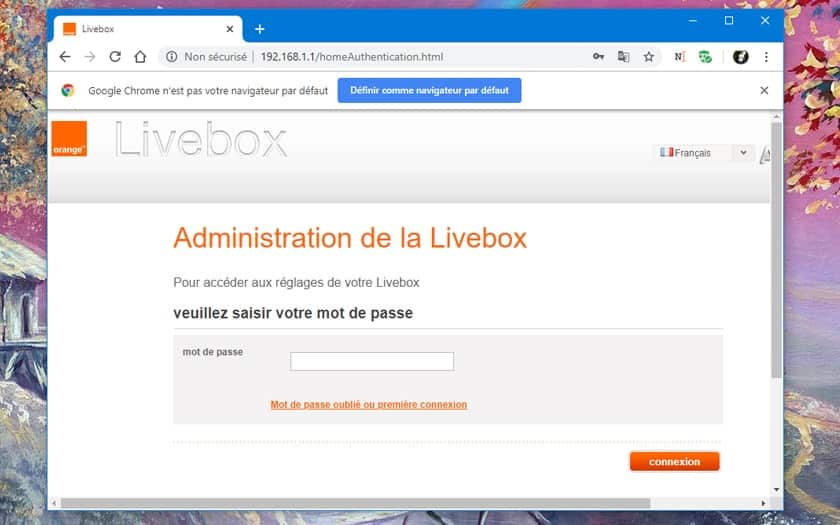The image size is (840, 525).
Task: Click the Livebox header title
Action: pos(201,139)
